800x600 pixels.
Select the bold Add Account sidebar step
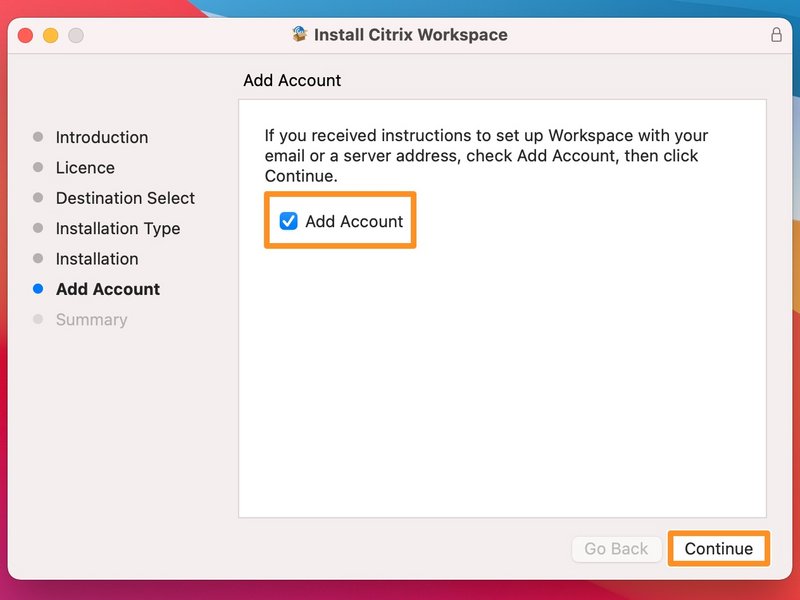[108, 289]
